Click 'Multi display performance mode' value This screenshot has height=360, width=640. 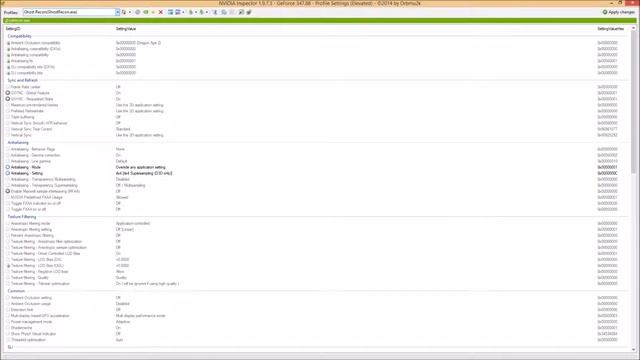[x=140, y=316]
